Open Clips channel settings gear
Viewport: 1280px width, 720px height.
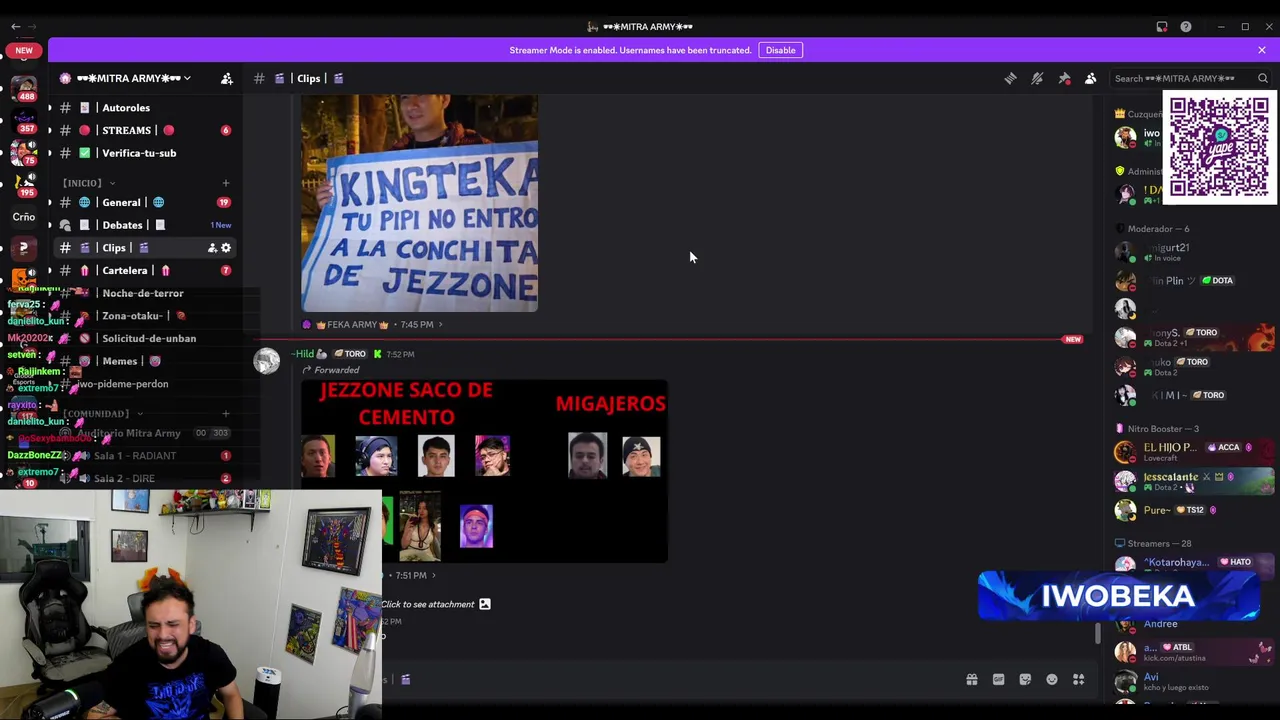click(x=226, y=248)
